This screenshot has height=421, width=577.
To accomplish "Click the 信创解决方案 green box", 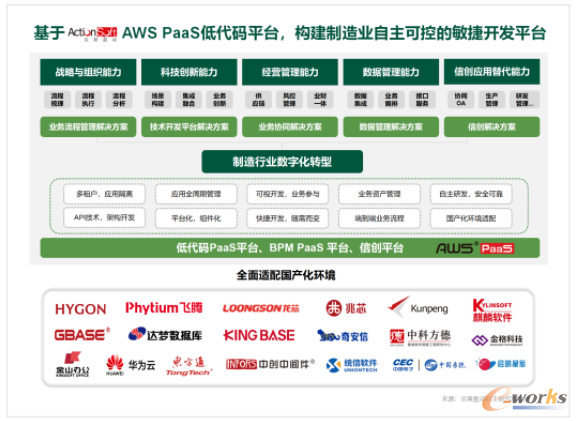I will [492, 127].
